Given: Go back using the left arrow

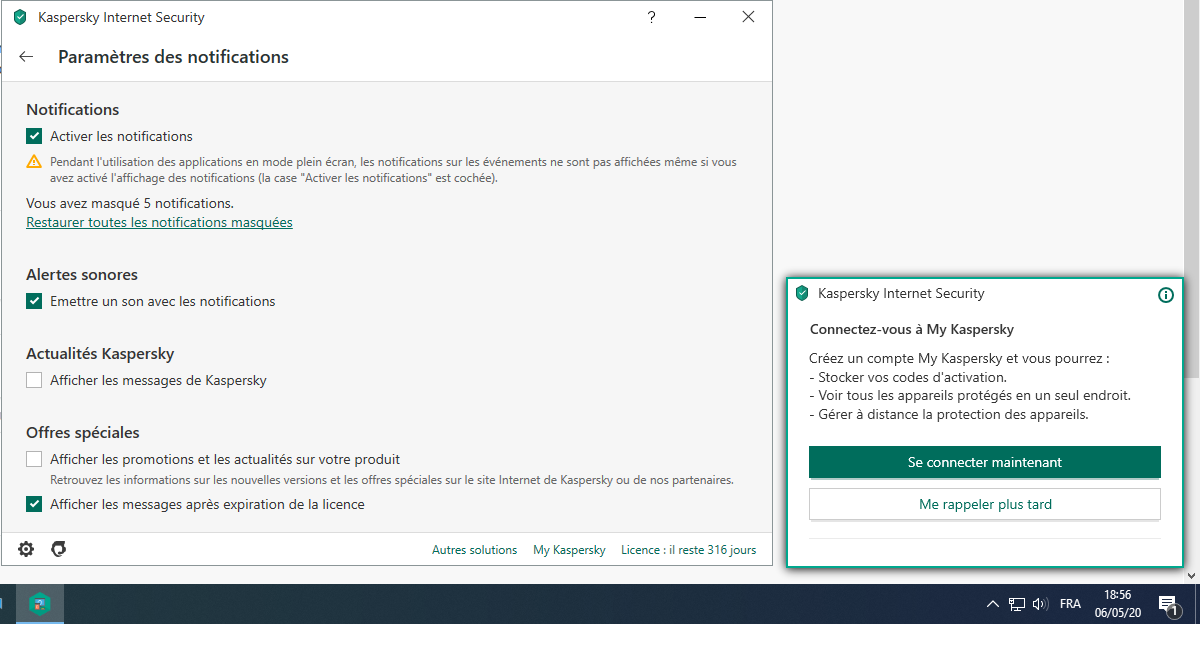Looking at the screenshot, I should click(26, 57).
